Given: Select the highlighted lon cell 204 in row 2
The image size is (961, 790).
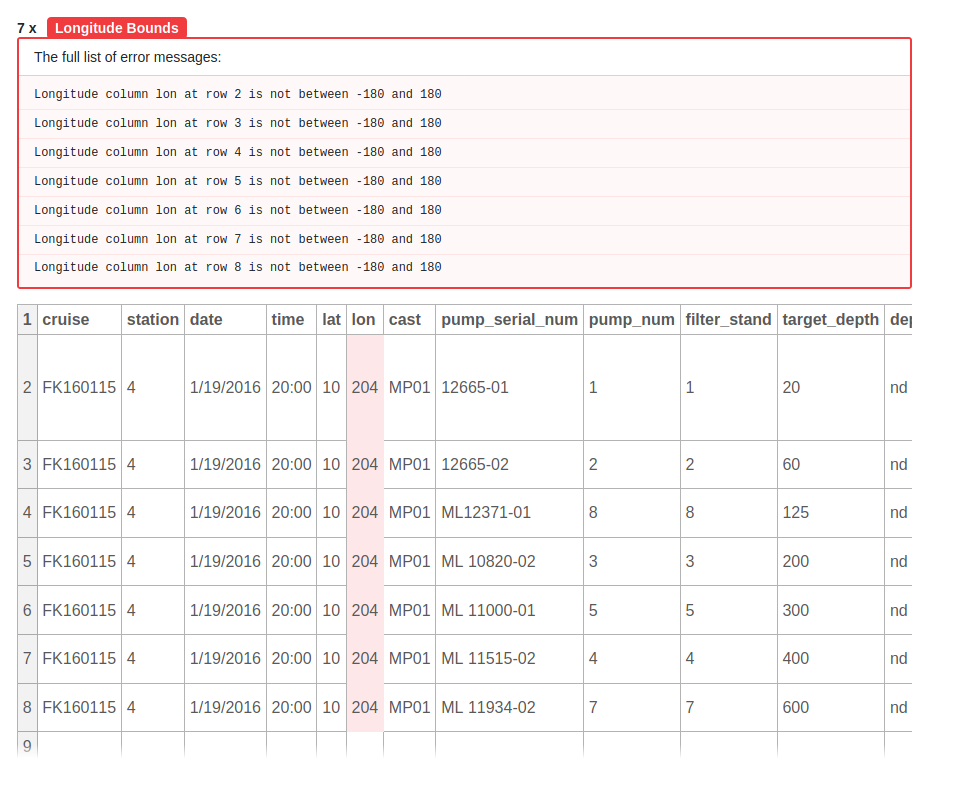Looking at the screenshot, I should click(365, 387).
